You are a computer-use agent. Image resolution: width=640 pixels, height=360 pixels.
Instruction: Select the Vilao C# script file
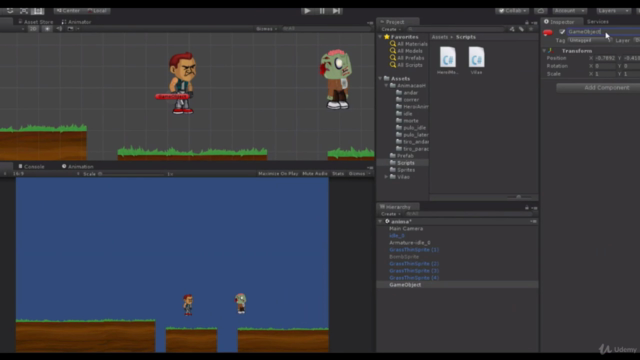coord(476,60)
